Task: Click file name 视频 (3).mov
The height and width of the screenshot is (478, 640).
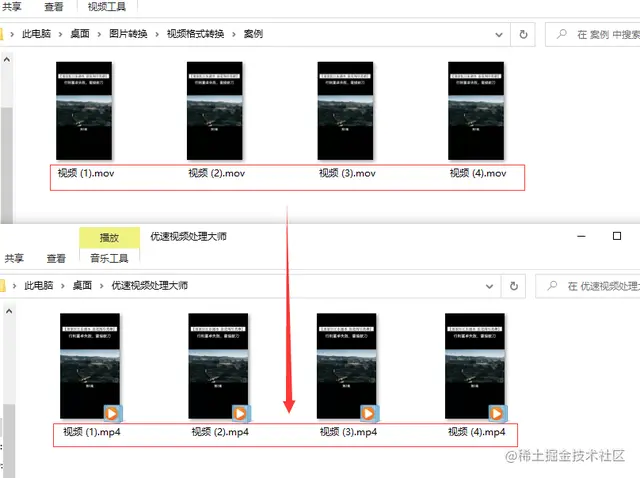Action: pyautogui.click(x=347, y=173)
